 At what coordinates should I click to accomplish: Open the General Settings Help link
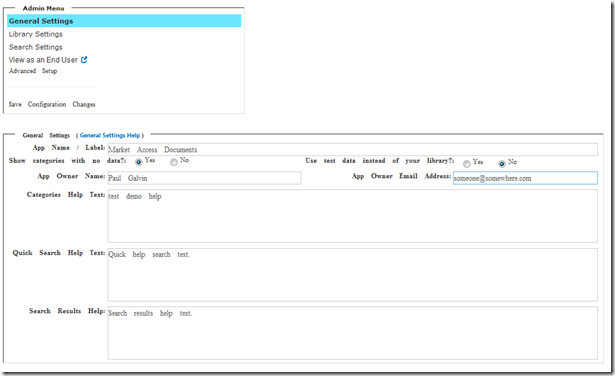tap(110, 135)
